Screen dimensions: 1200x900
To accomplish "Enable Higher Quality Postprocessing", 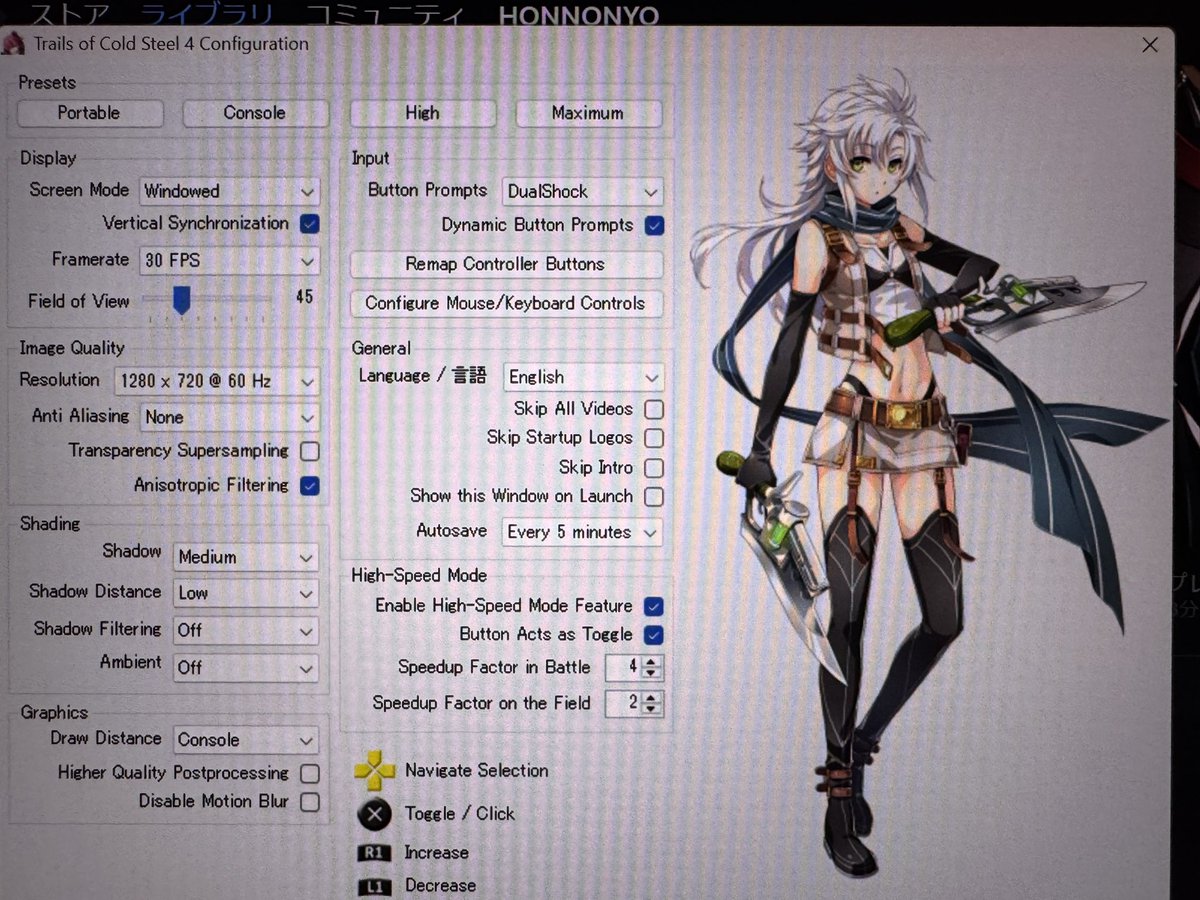I will click(x=310, y=774).
